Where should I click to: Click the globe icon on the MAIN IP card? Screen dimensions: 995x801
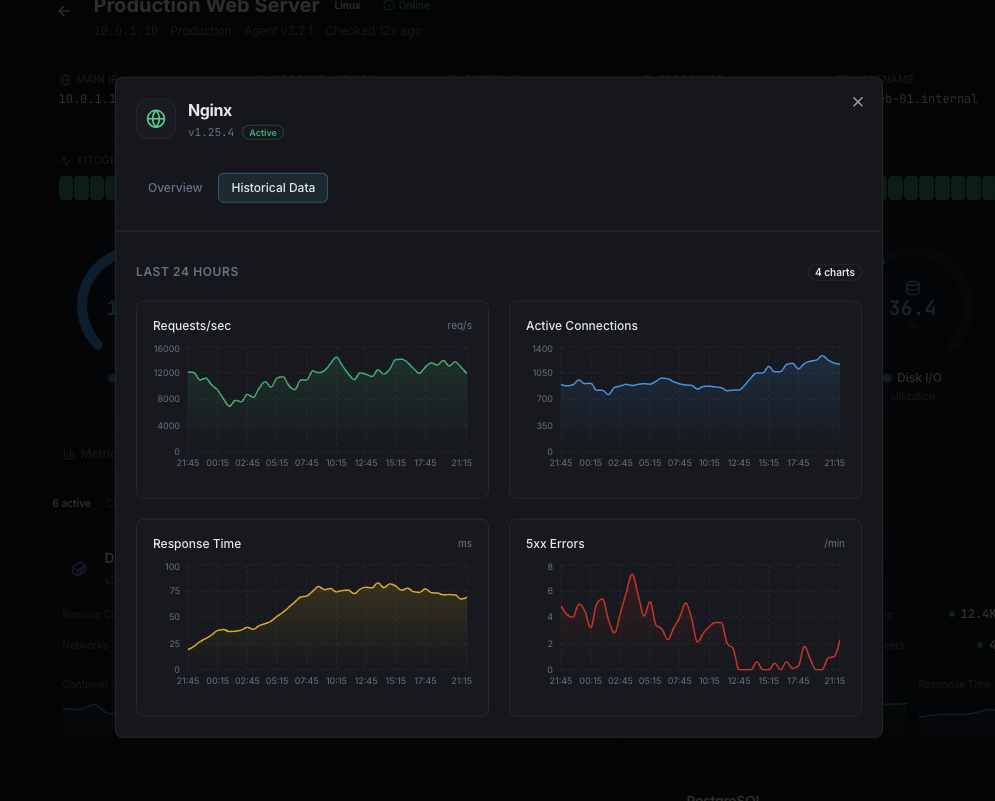[x=64, y=78]
